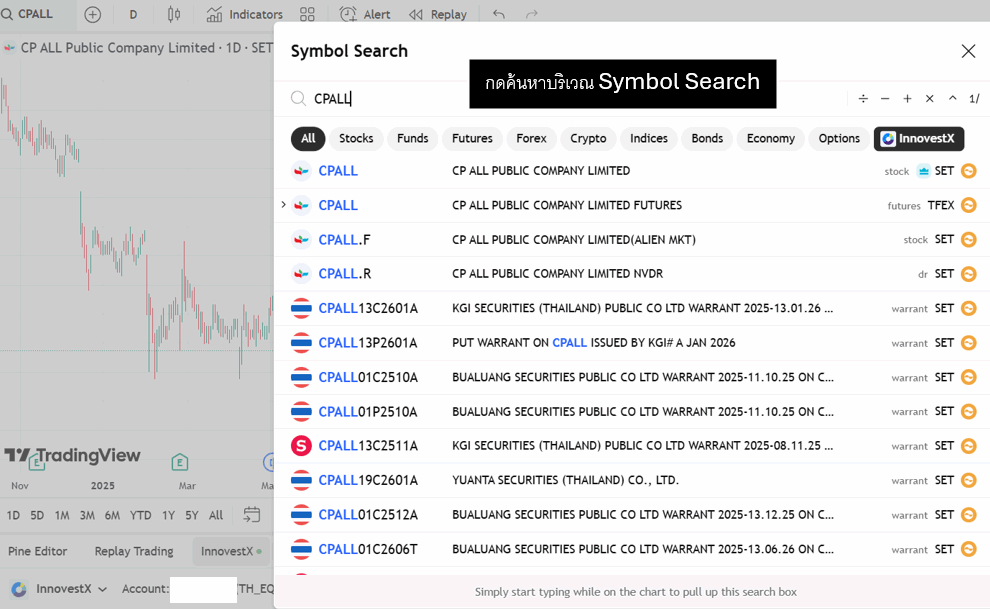Screen dimensions: 990x609
Task: Show All chart history range
Action: pyautogui.click(x=216, y=515)
